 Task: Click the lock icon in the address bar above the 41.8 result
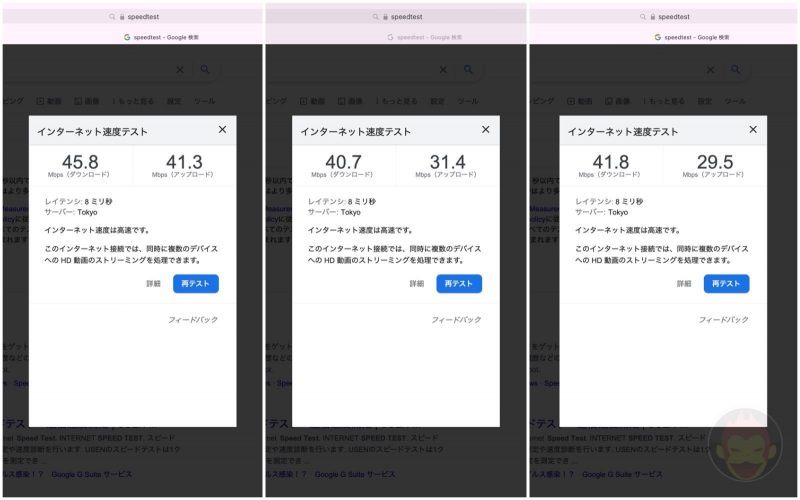653,17
